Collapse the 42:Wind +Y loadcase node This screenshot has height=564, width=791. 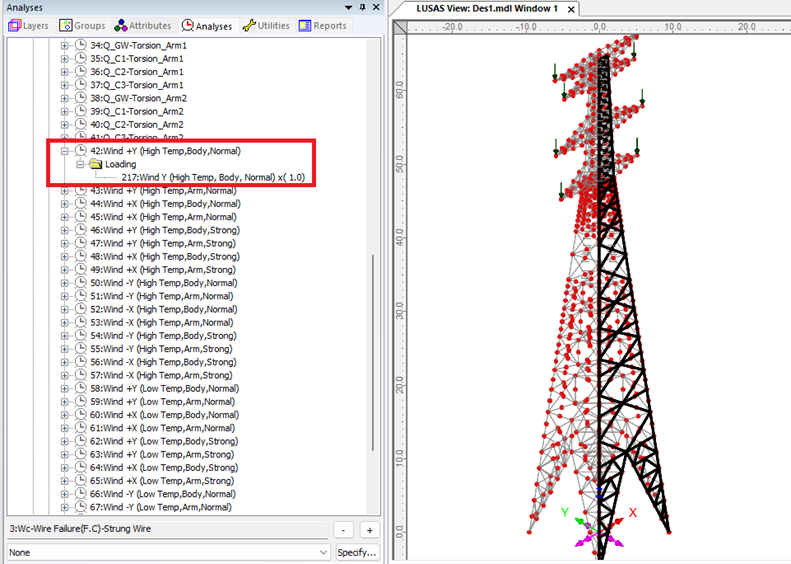(x=66, y=151)
